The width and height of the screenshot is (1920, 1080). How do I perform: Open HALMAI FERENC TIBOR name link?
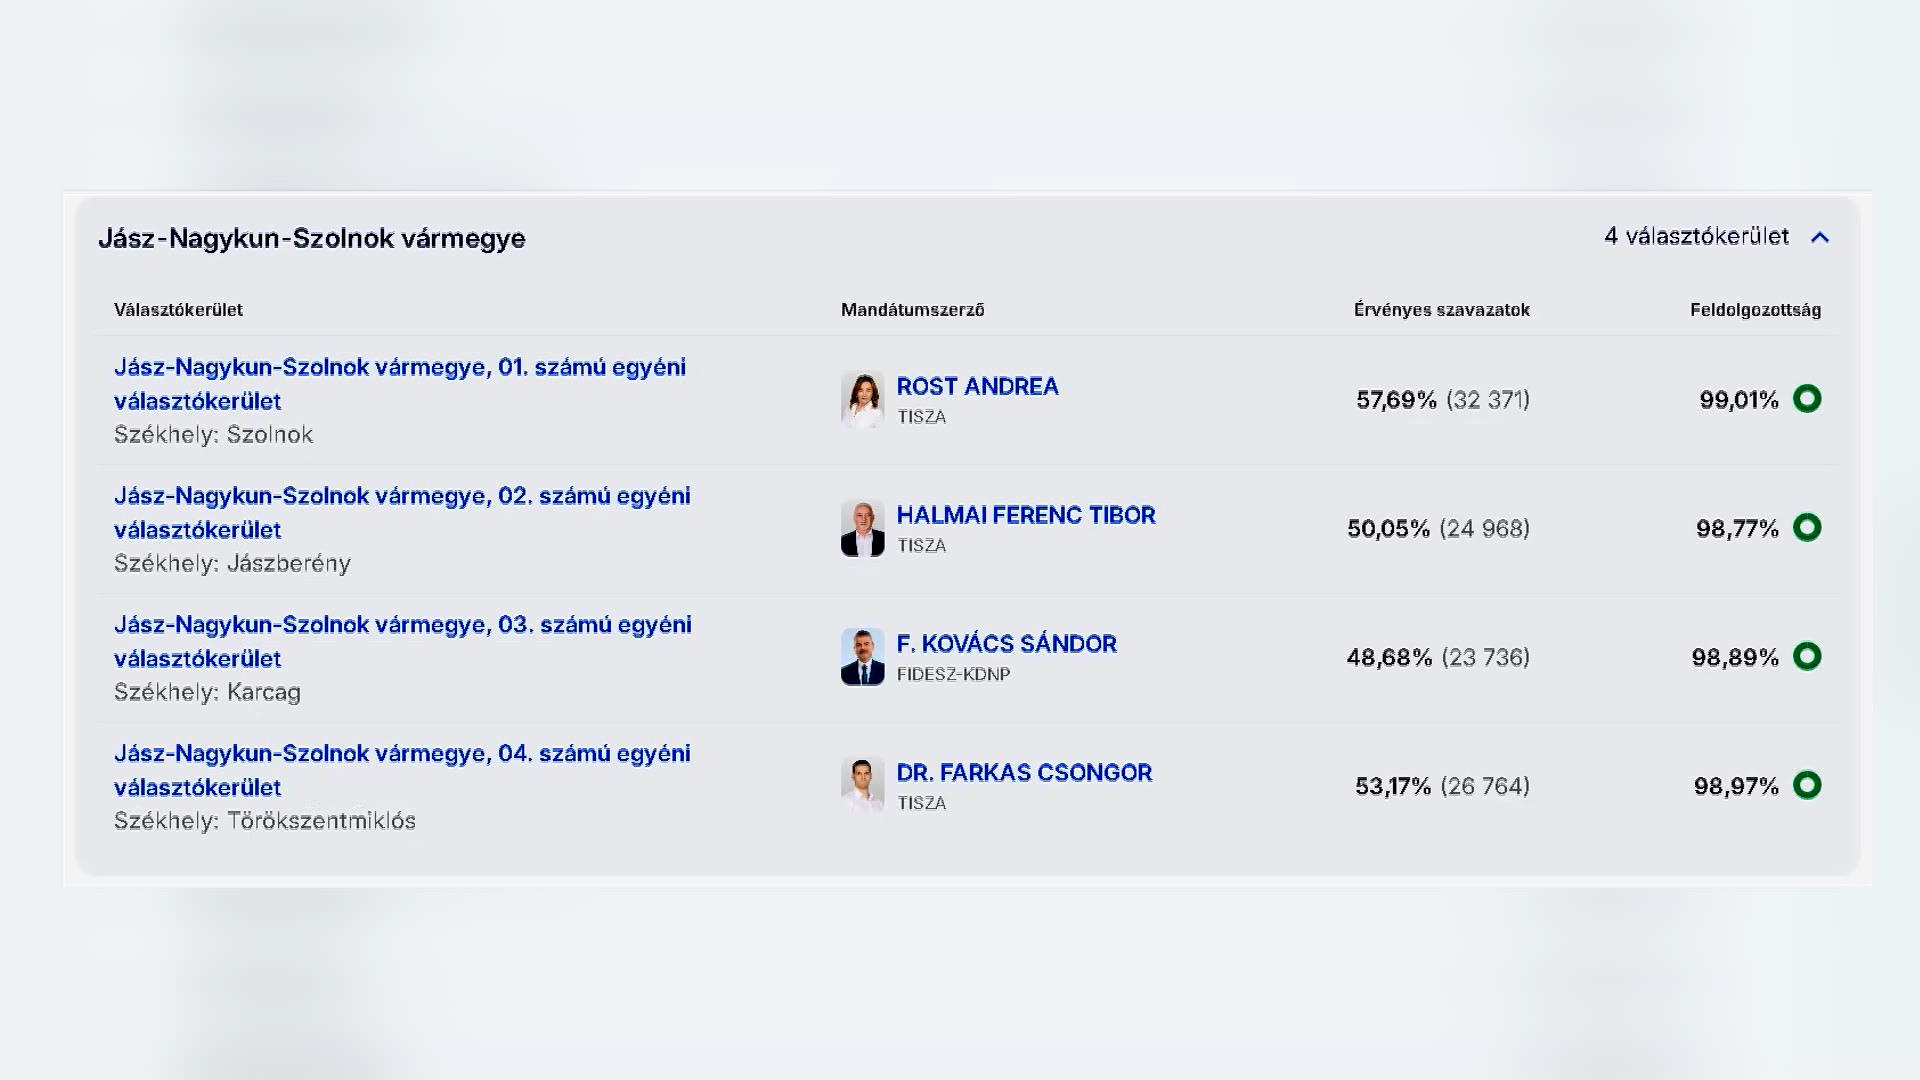point(1025,515)
